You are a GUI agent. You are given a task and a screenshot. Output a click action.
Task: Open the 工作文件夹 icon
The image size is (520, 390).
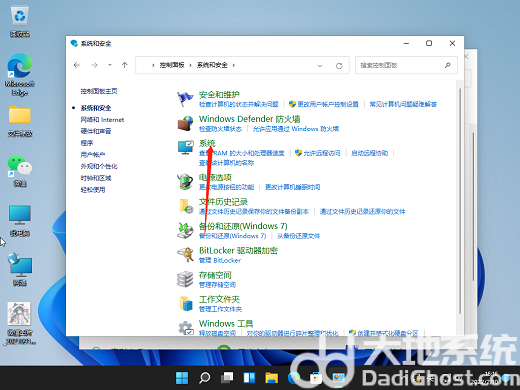tap(186, 304)
